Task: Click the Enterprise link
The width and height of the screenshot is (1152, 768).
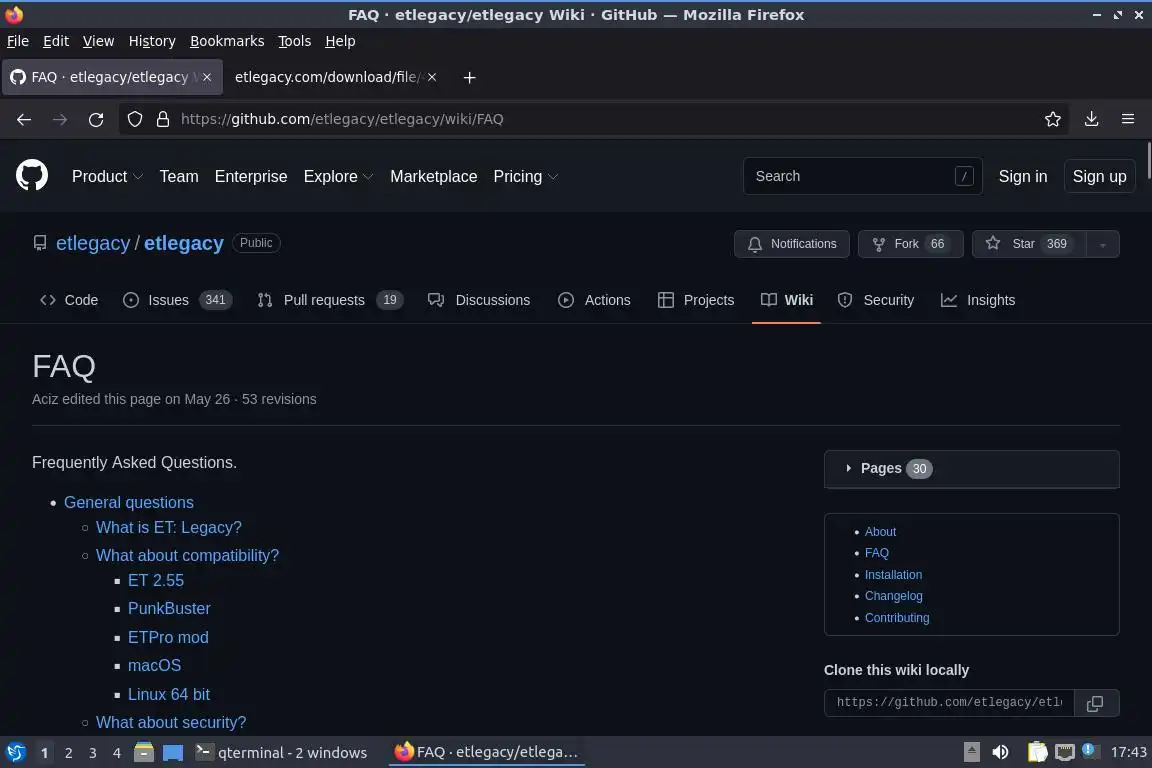Action: point(251,176)
